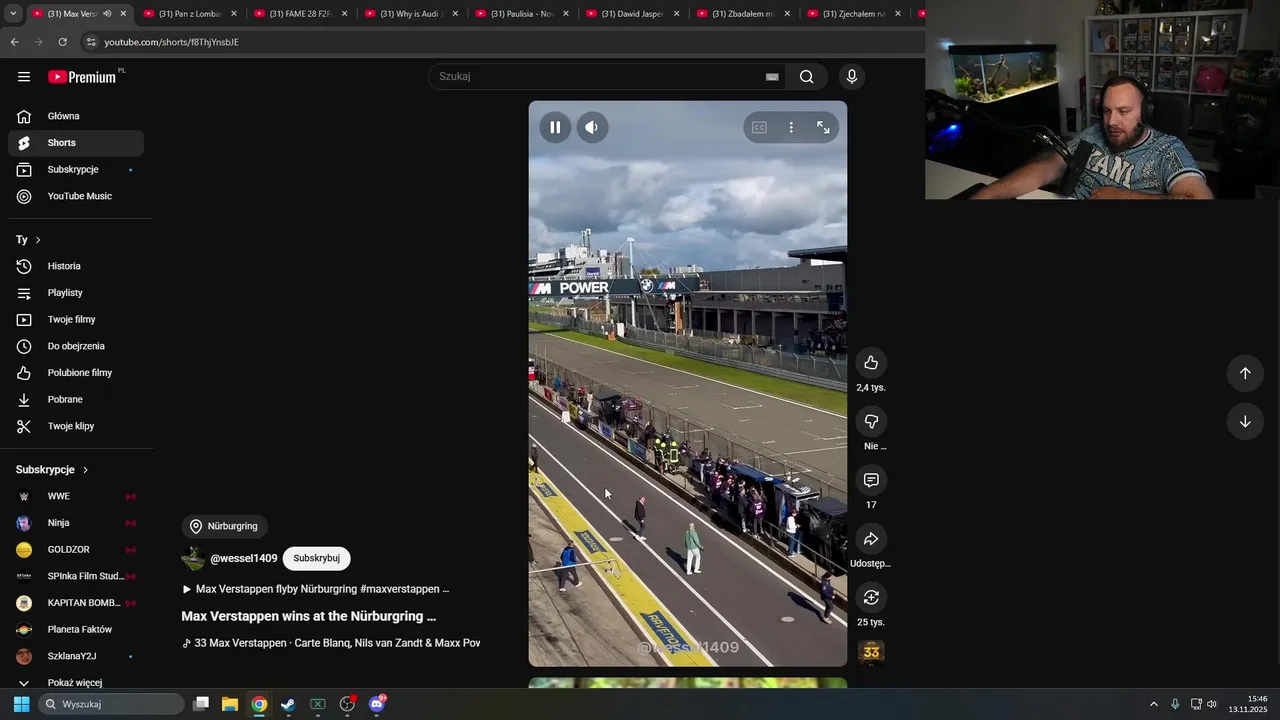Open the on-screen keyboard in search box
The width and height of the screenshot is (1280, 720).
pos(772,76)
